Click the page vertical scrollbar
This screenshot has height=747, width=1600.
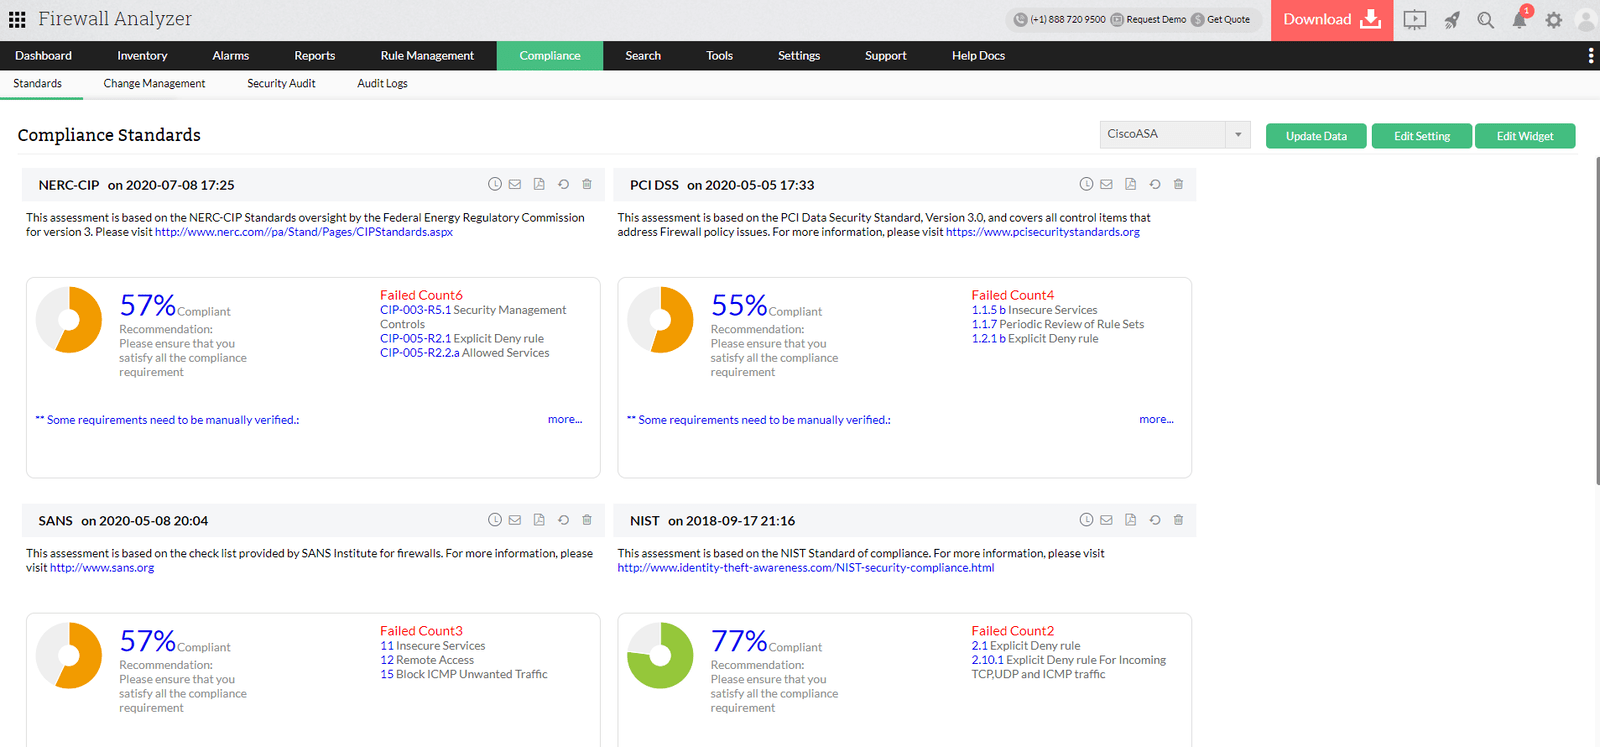coord(1596,320)
